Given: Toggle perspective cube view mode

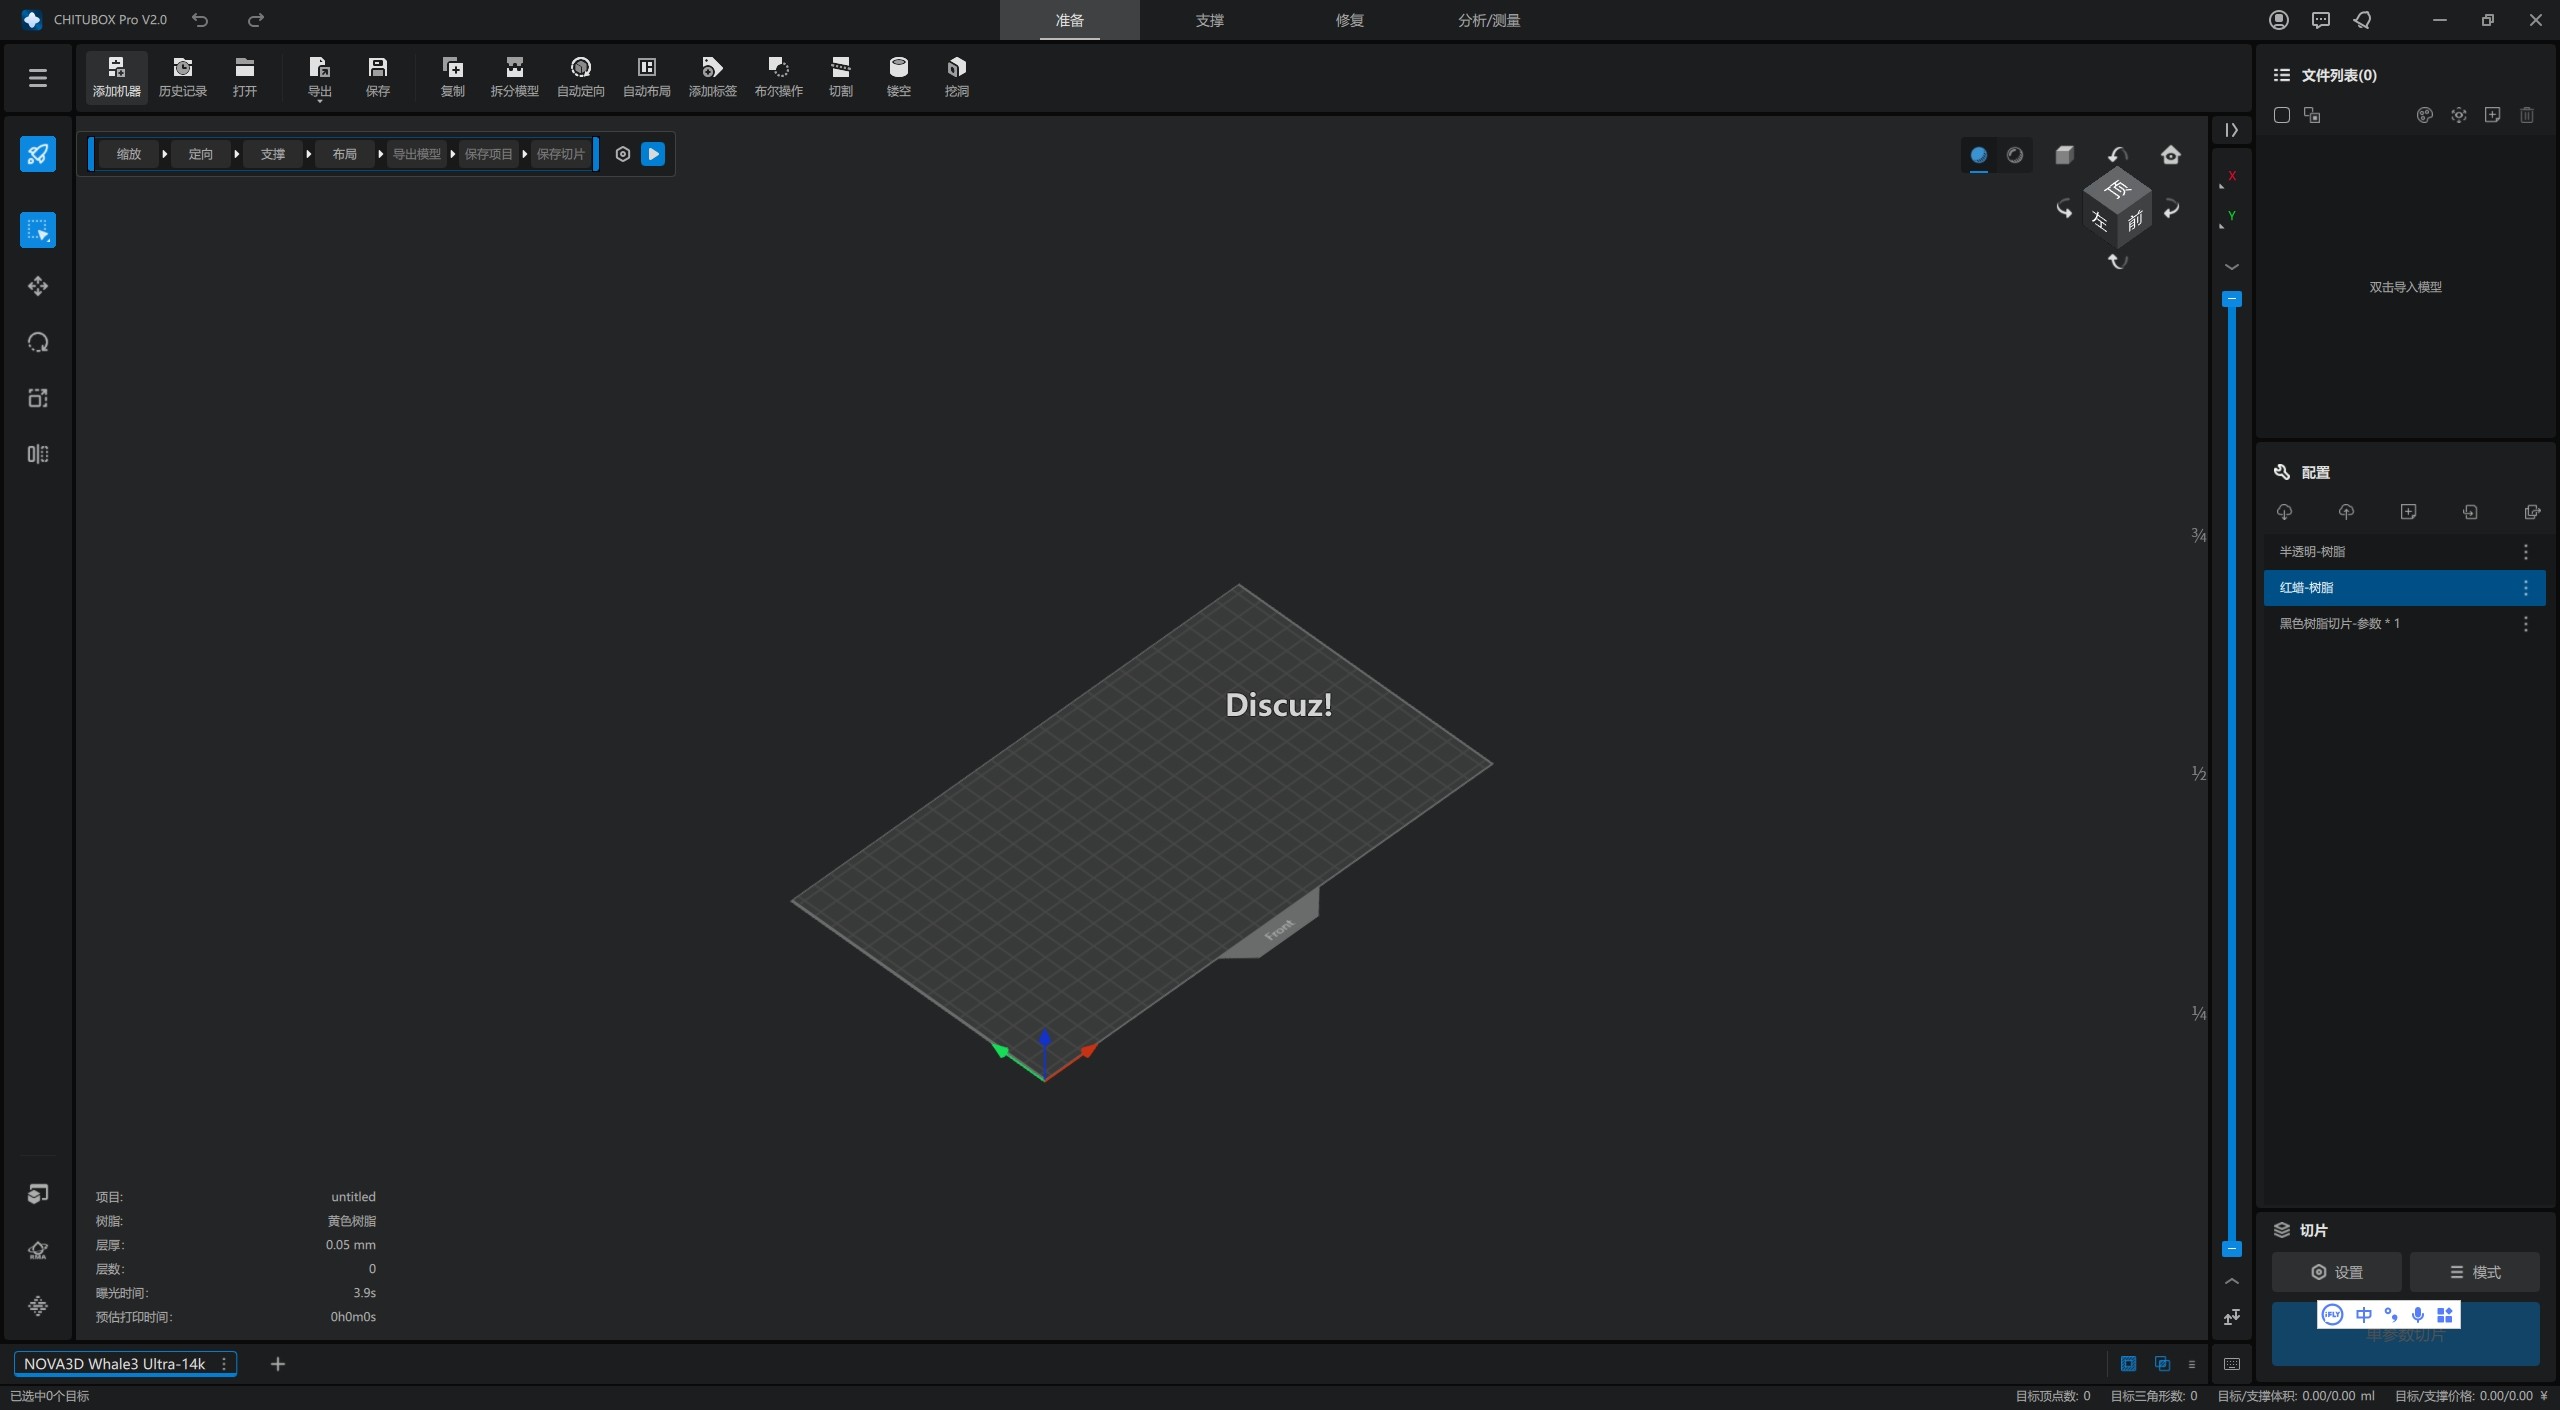Looking at the screenshot, I should (2064, 155).
